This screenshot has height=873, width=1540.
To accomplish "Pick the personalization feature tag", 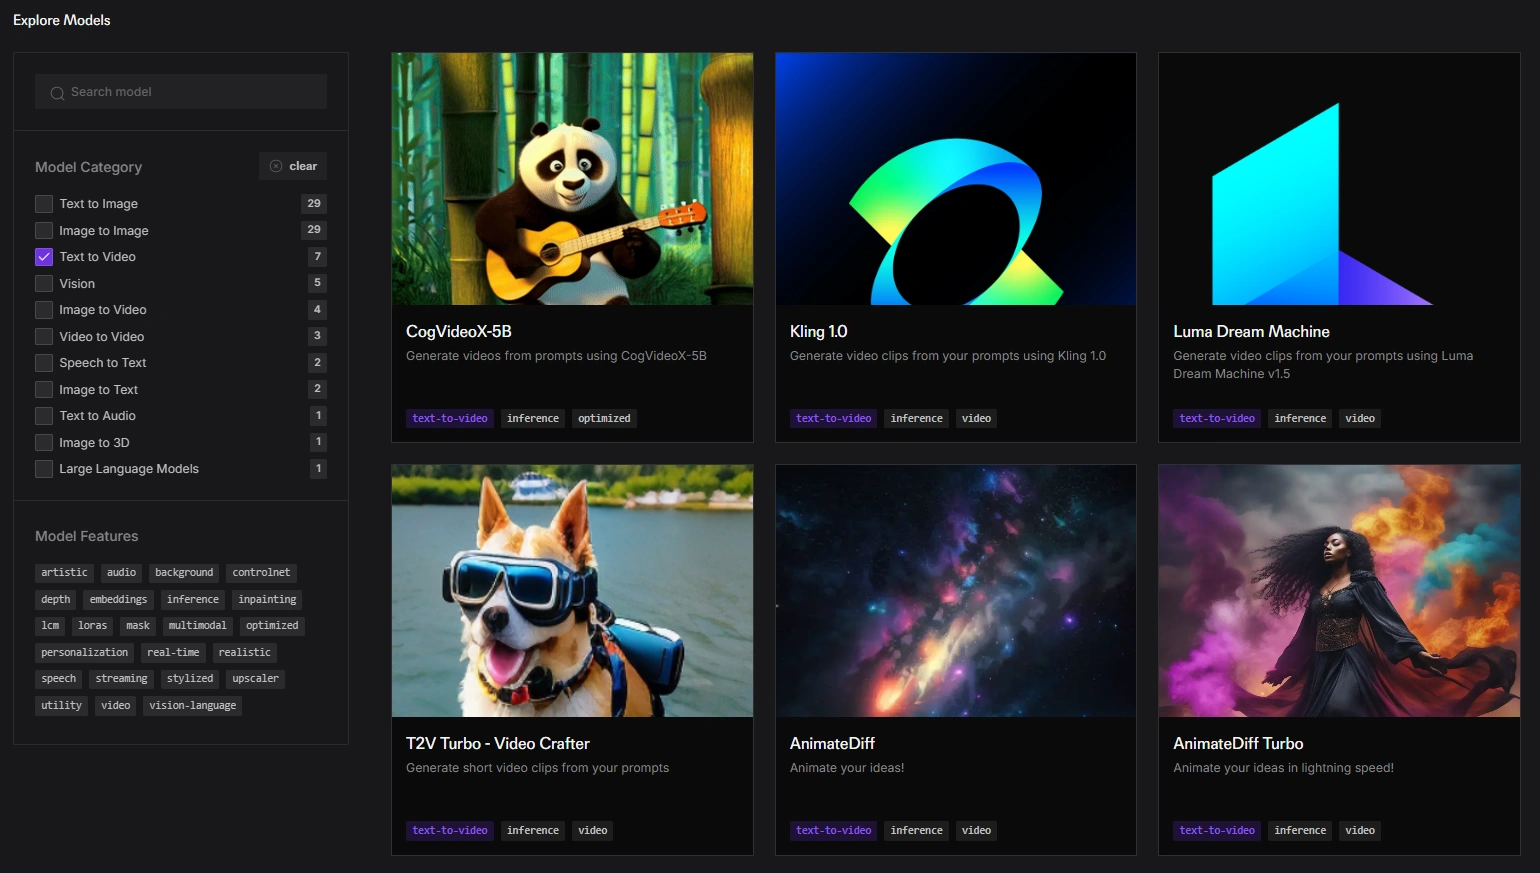I will [85, 653].
